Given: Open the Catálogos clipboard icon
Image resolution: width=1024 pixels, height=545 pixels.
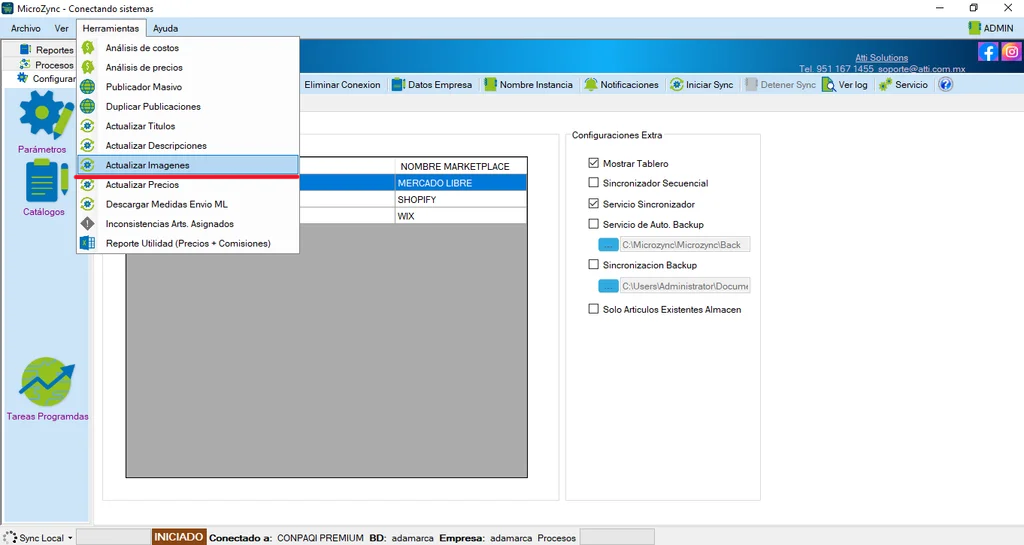Looking at the screenshot, I should click(46, 181).
